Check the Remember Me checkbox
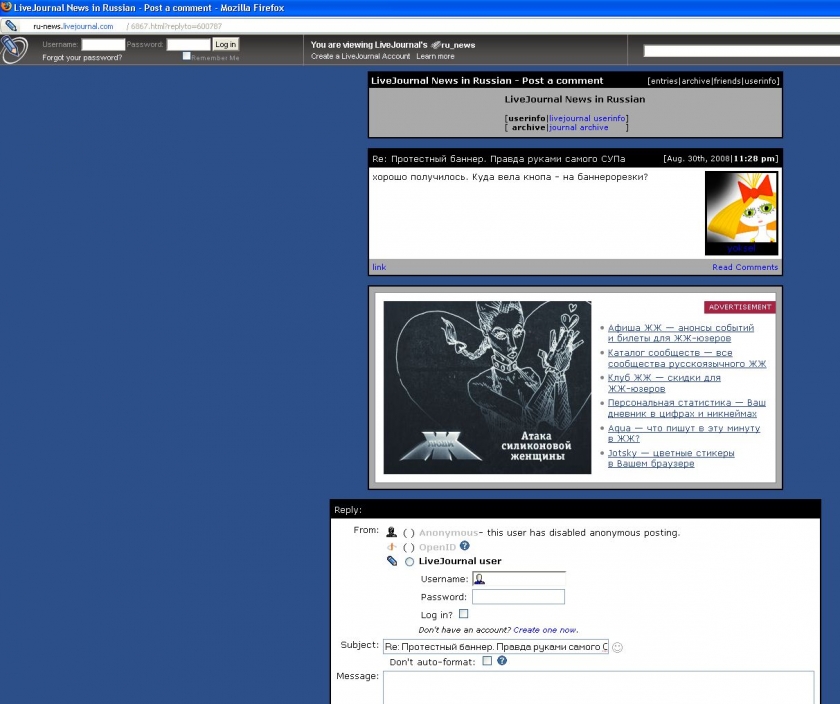 click(x=186, y=56)
